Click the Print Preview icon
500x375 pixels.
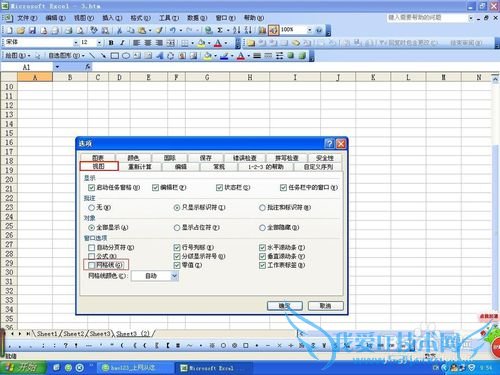[80, 30]
